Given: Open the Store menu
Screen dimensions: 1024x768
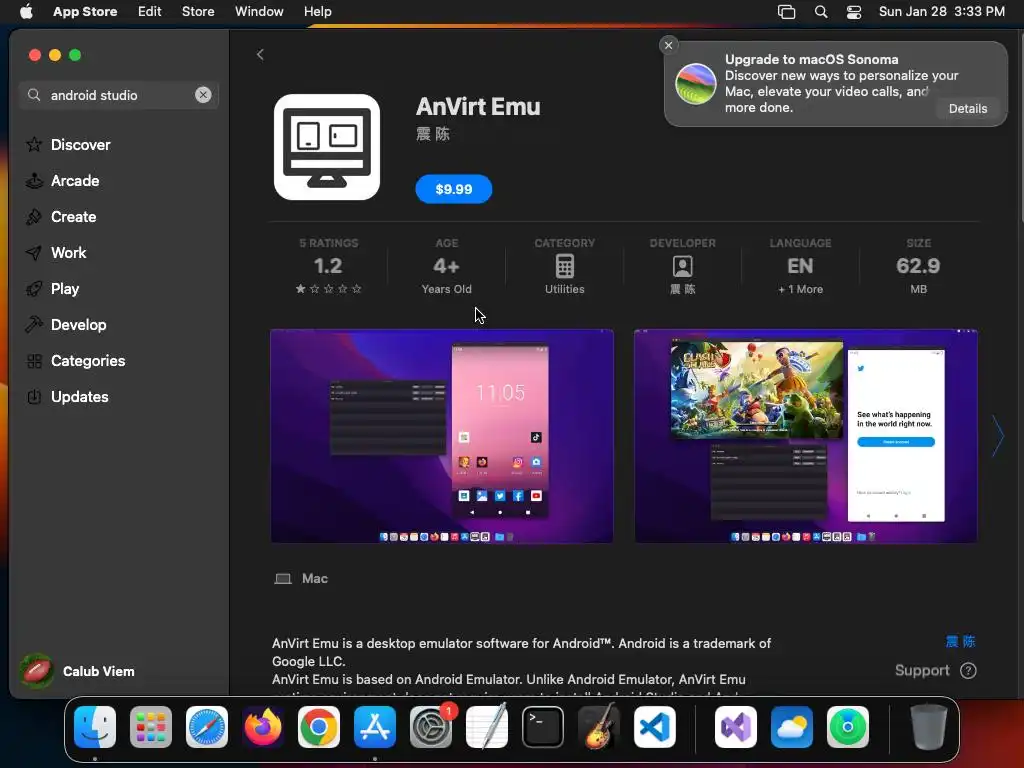Looking at the screenshot, I should [x=198, y=12].
